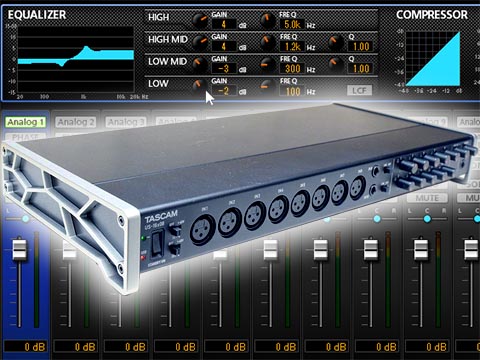Select the Analog 1 channel label
Image resolution: width=480 pixels, height=360 pixels.
tap(25, 122)
